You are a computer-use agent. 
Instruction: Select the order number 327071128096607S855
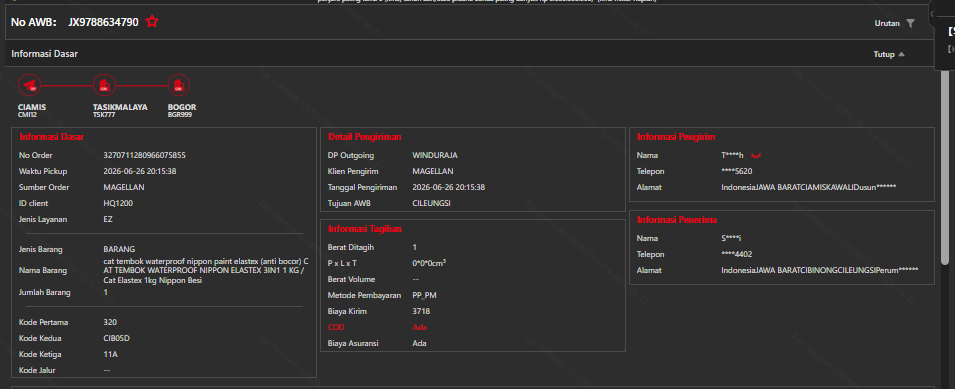pos(144,155)
